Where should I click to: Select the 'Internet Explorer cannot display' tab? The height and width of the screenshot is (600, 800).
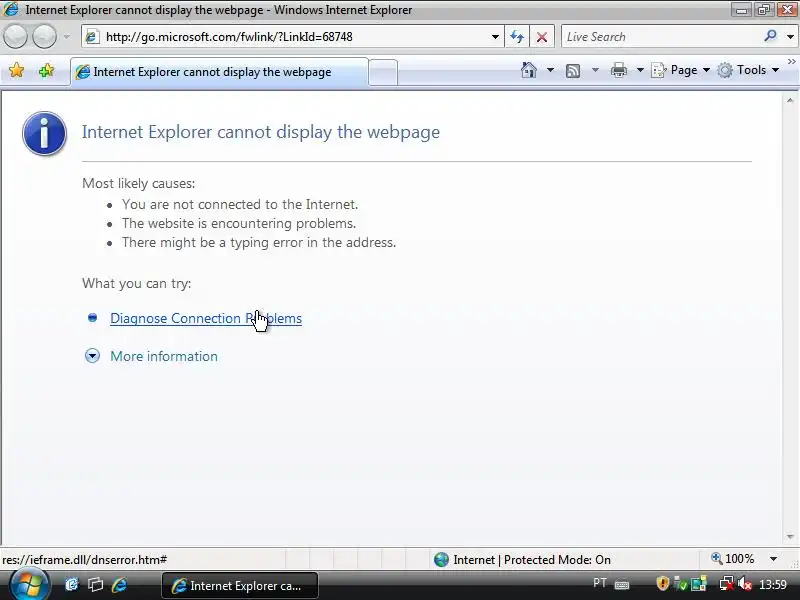click(x=219, y=72)
